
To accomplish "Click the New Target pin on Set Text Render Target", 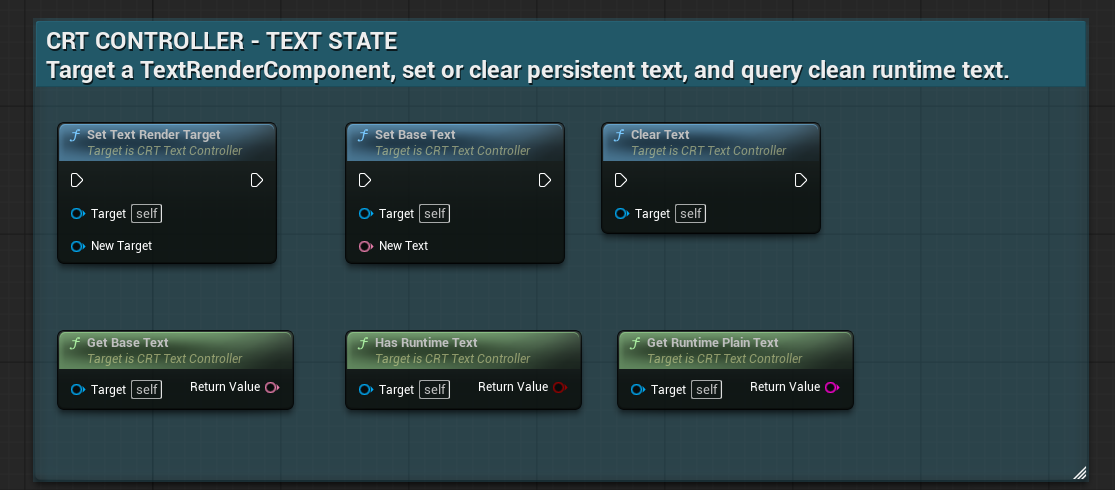I will [x=78, y=246].
